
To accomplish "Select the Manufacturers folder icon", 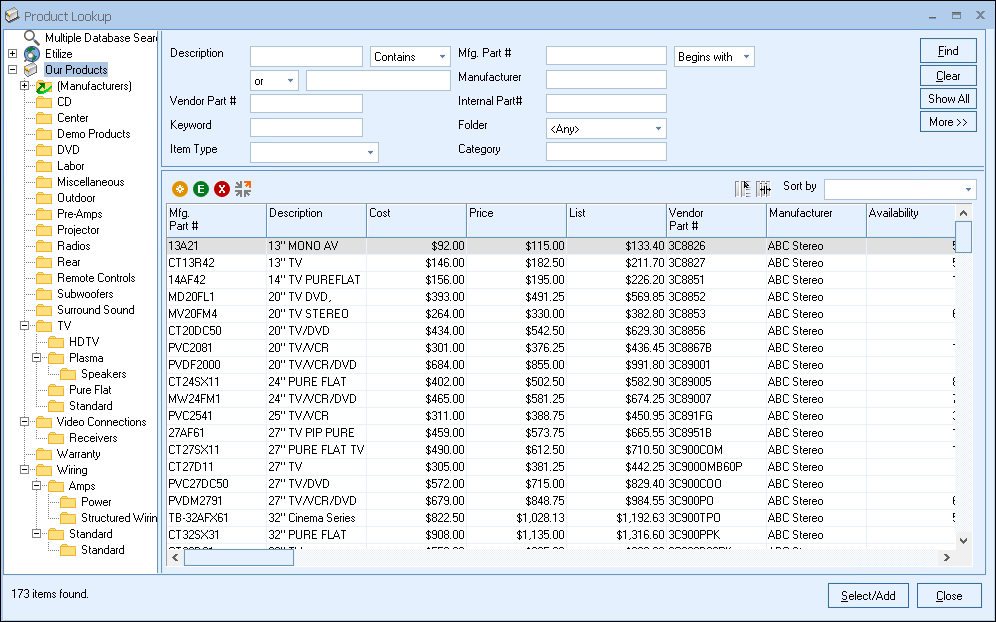I will [44, 87].
